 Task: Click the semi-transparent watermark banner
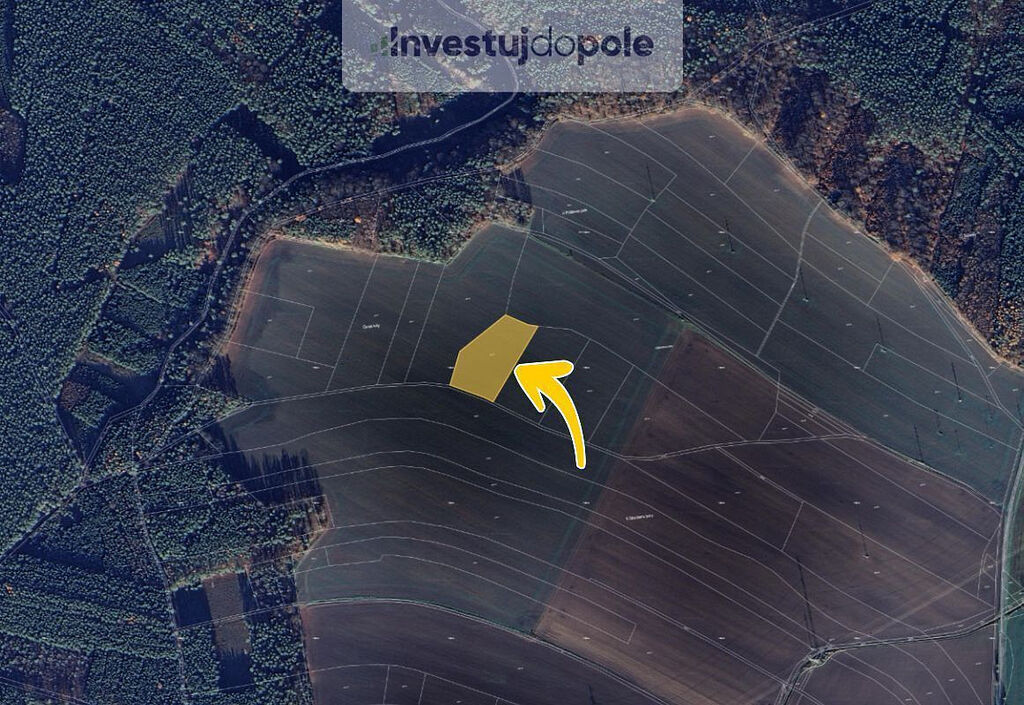(x=512, y=46)
